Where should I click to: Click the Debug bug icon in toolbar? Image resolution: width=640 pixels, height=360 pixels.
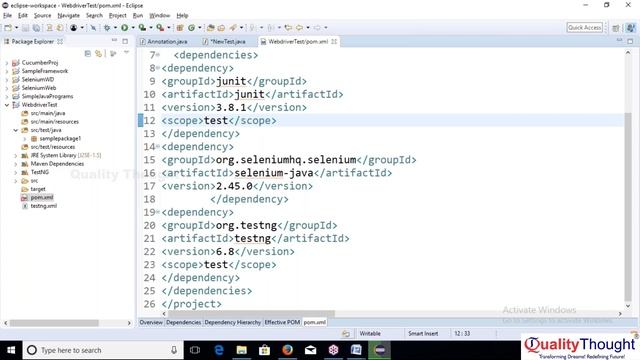point(107,28)
